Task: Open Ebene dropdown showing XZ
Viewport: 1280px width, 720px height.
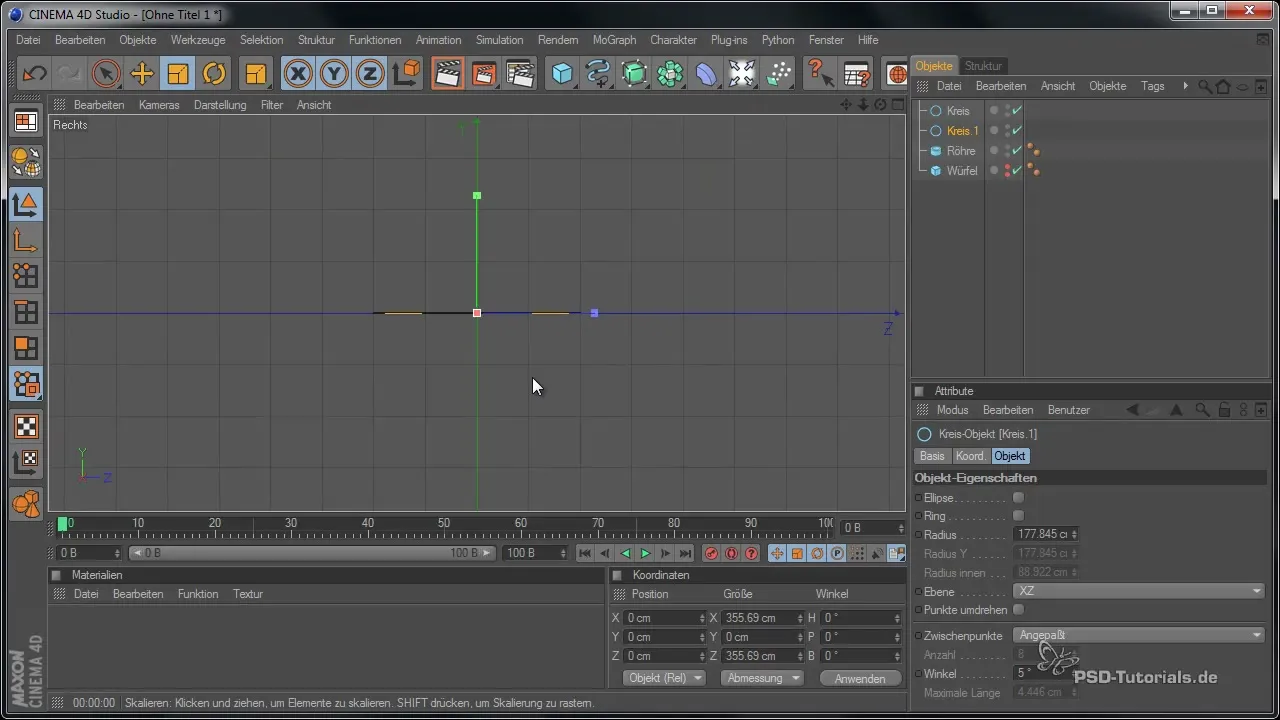Action: pos(1140,591)
